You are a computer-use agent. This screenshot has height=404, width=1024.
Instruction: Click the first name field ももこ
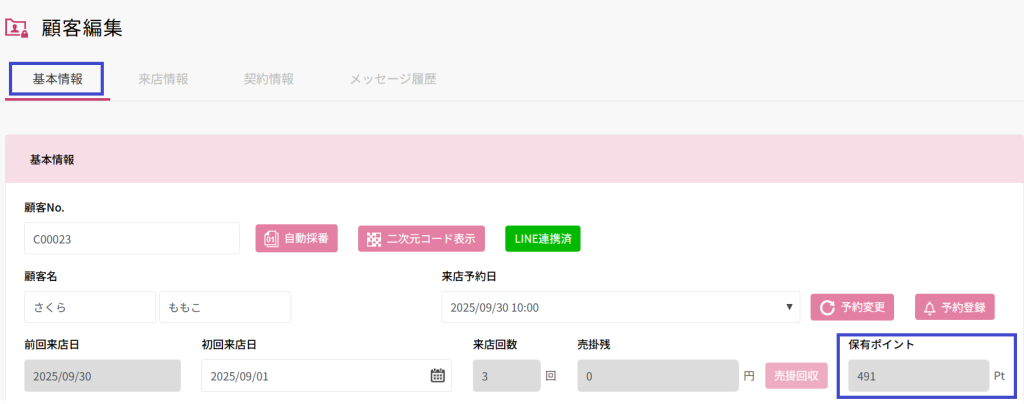[x=224, y=307]
